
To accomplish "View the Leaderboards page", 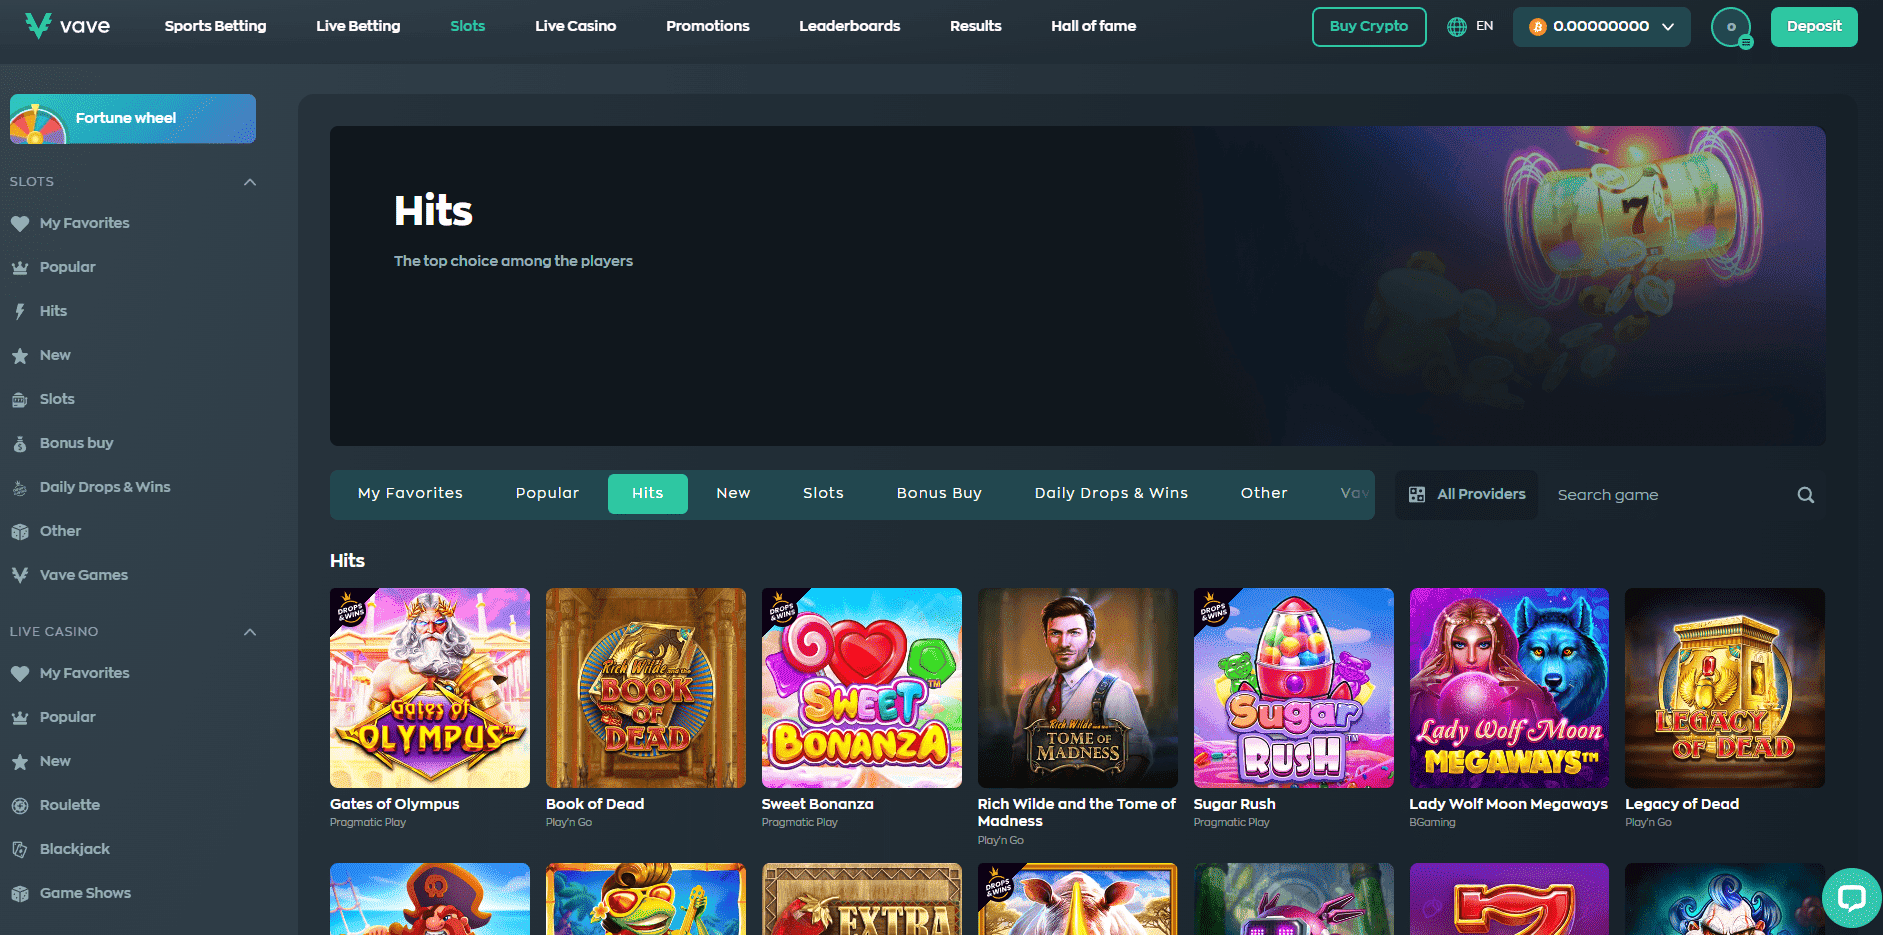I will tap(849, 26).
